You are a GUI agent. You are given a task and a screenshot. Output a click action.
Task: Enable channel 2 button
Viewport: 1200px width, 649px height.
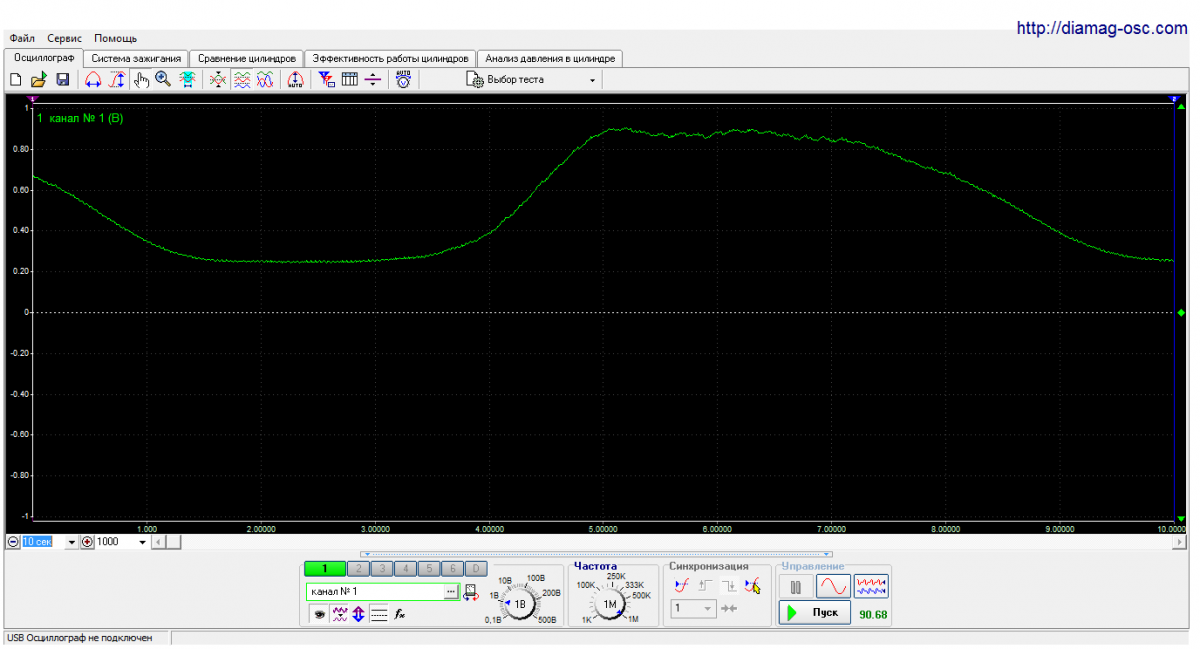pyautogui.click(x=357, y=569)
